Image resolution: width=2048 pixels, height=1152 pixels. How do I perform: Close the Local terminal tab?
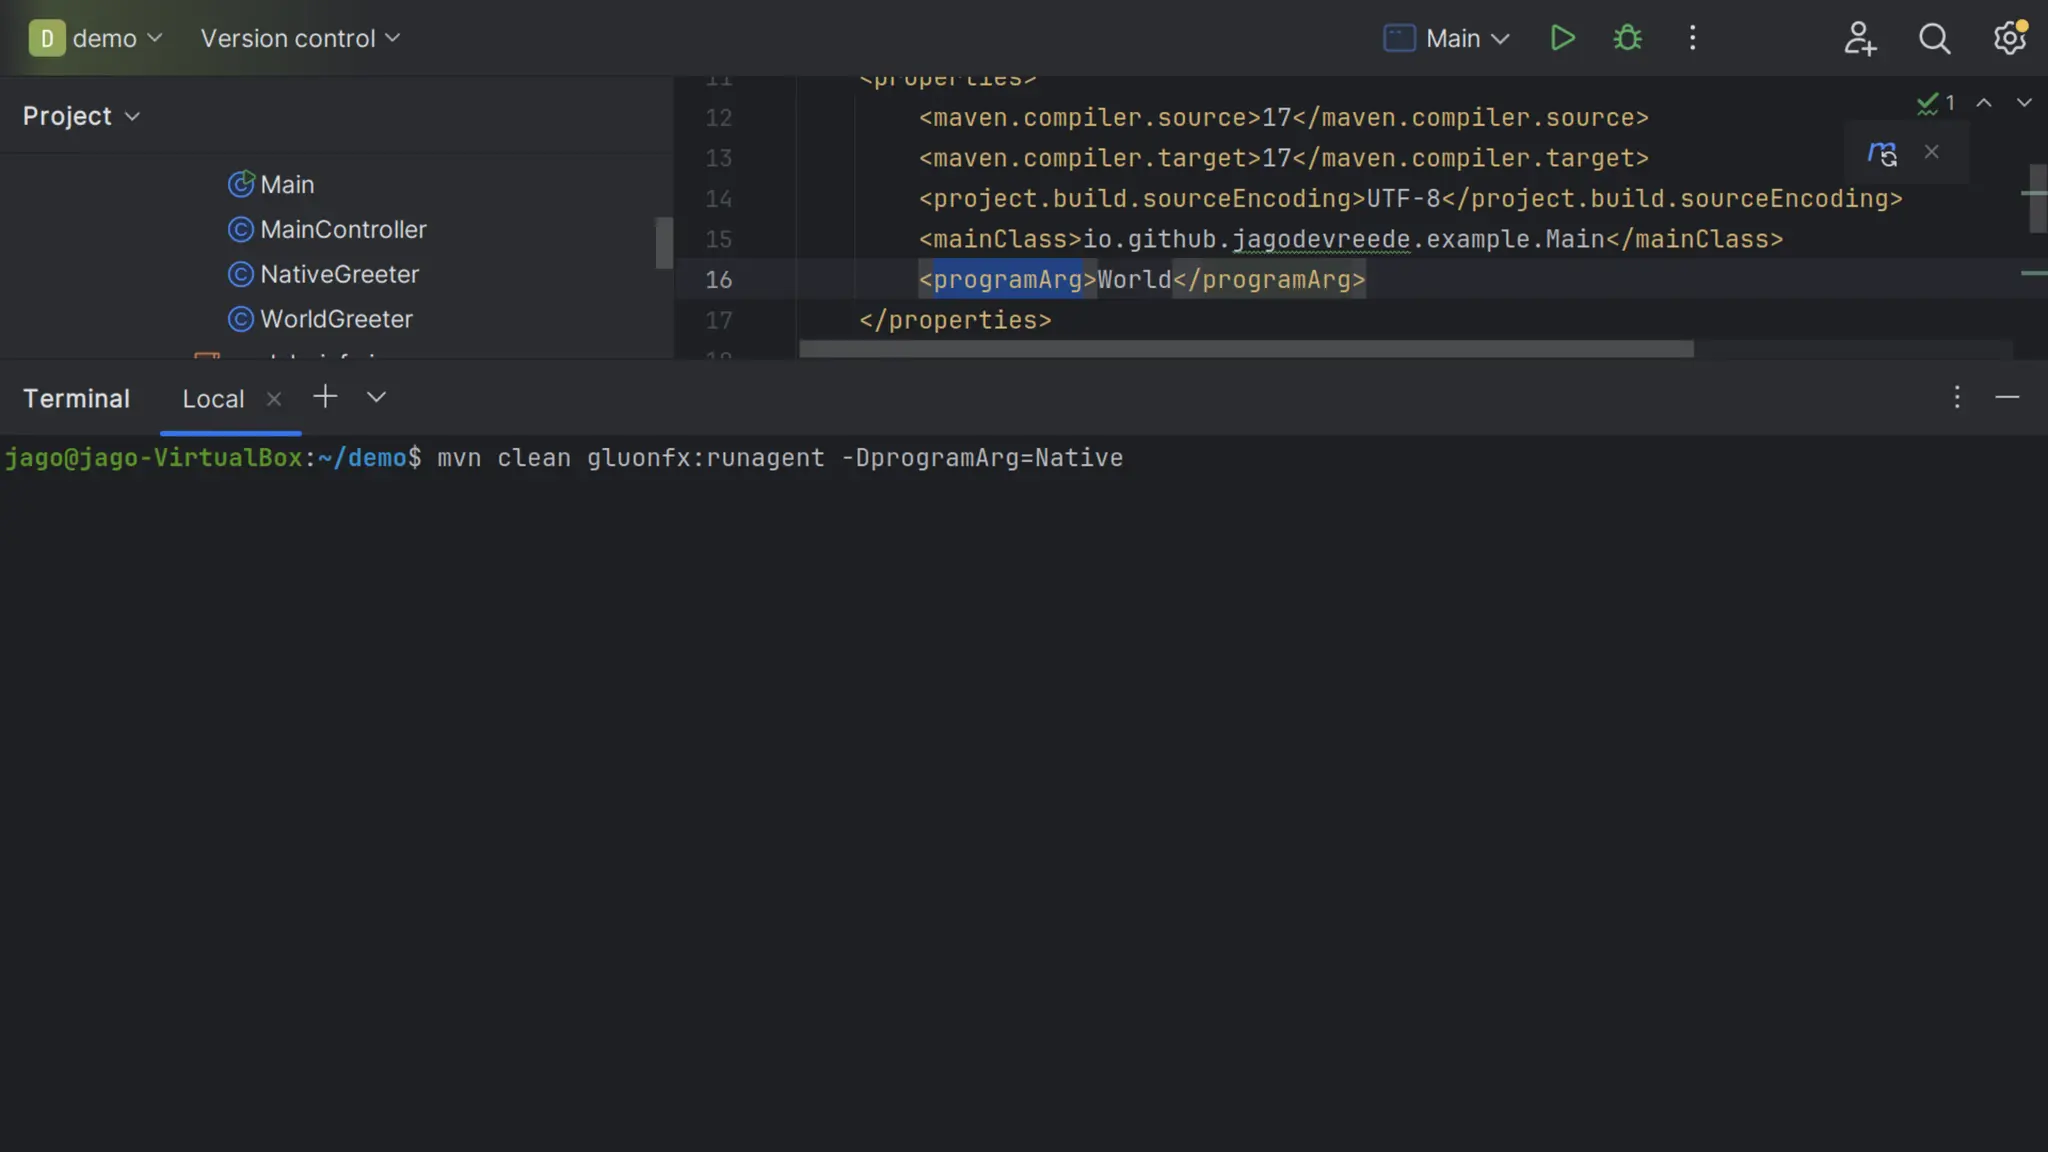pos(274,399)
